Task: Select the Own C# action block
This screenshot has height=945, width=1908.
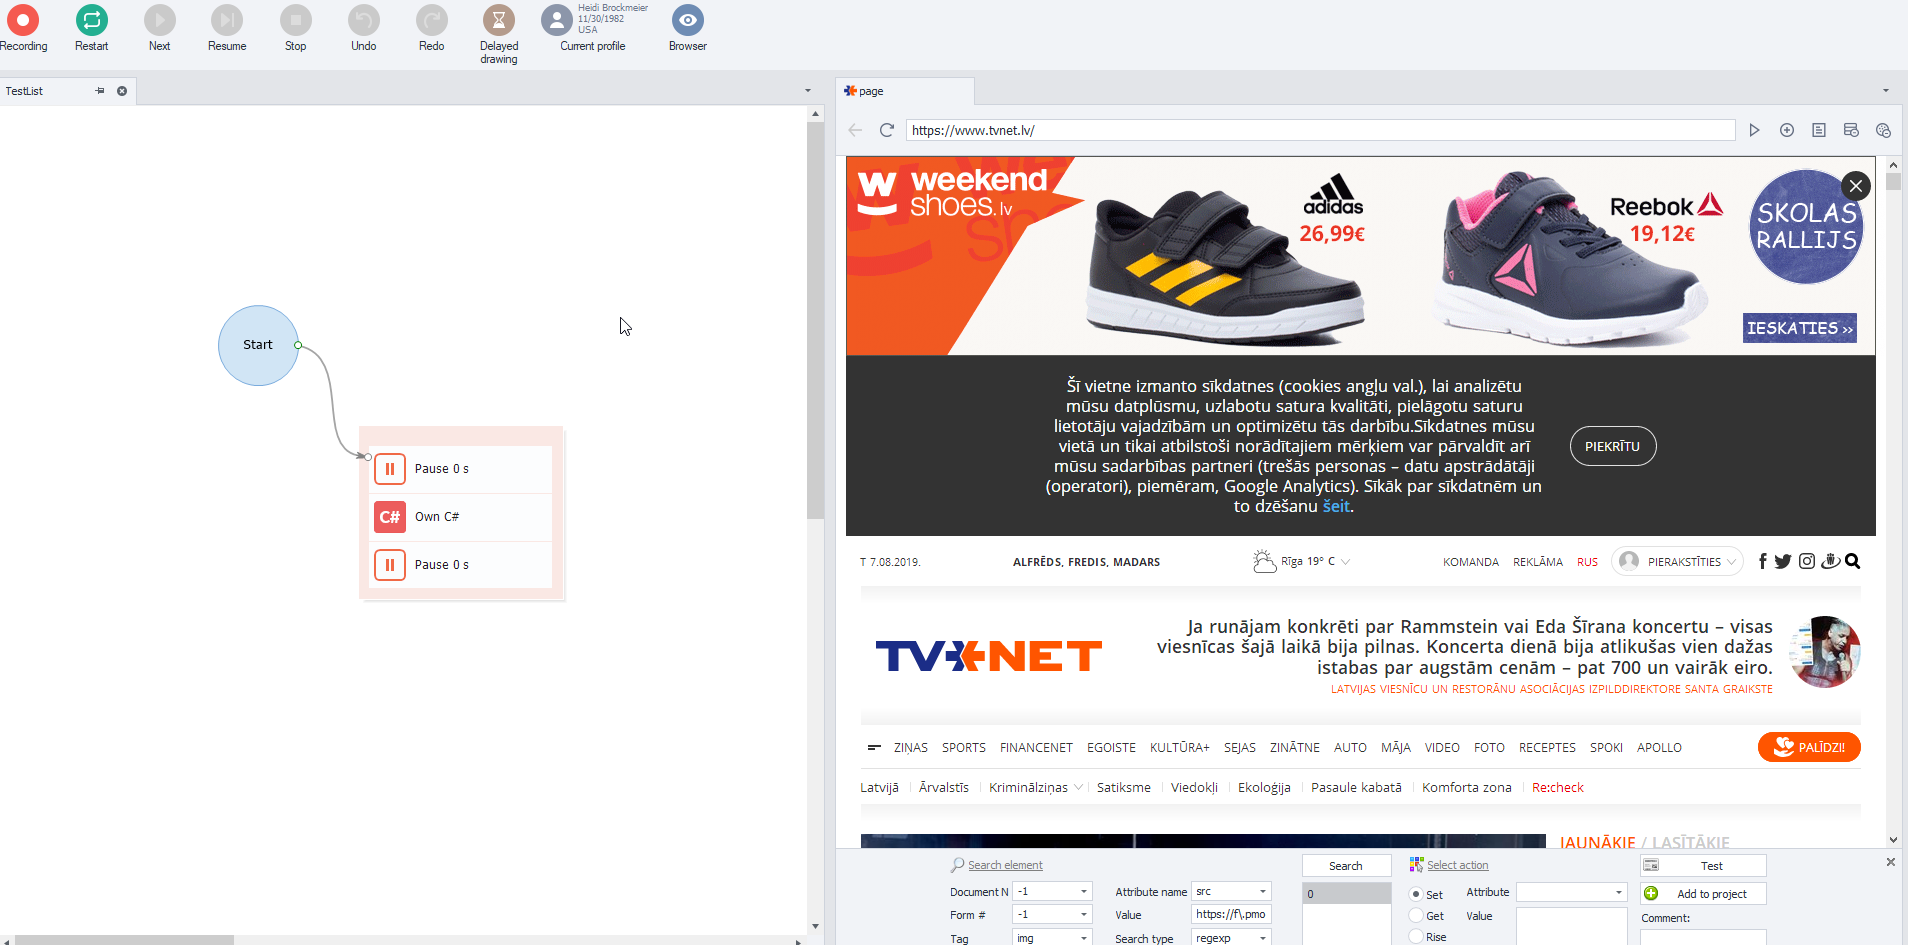Action: (x=461, y=517)
